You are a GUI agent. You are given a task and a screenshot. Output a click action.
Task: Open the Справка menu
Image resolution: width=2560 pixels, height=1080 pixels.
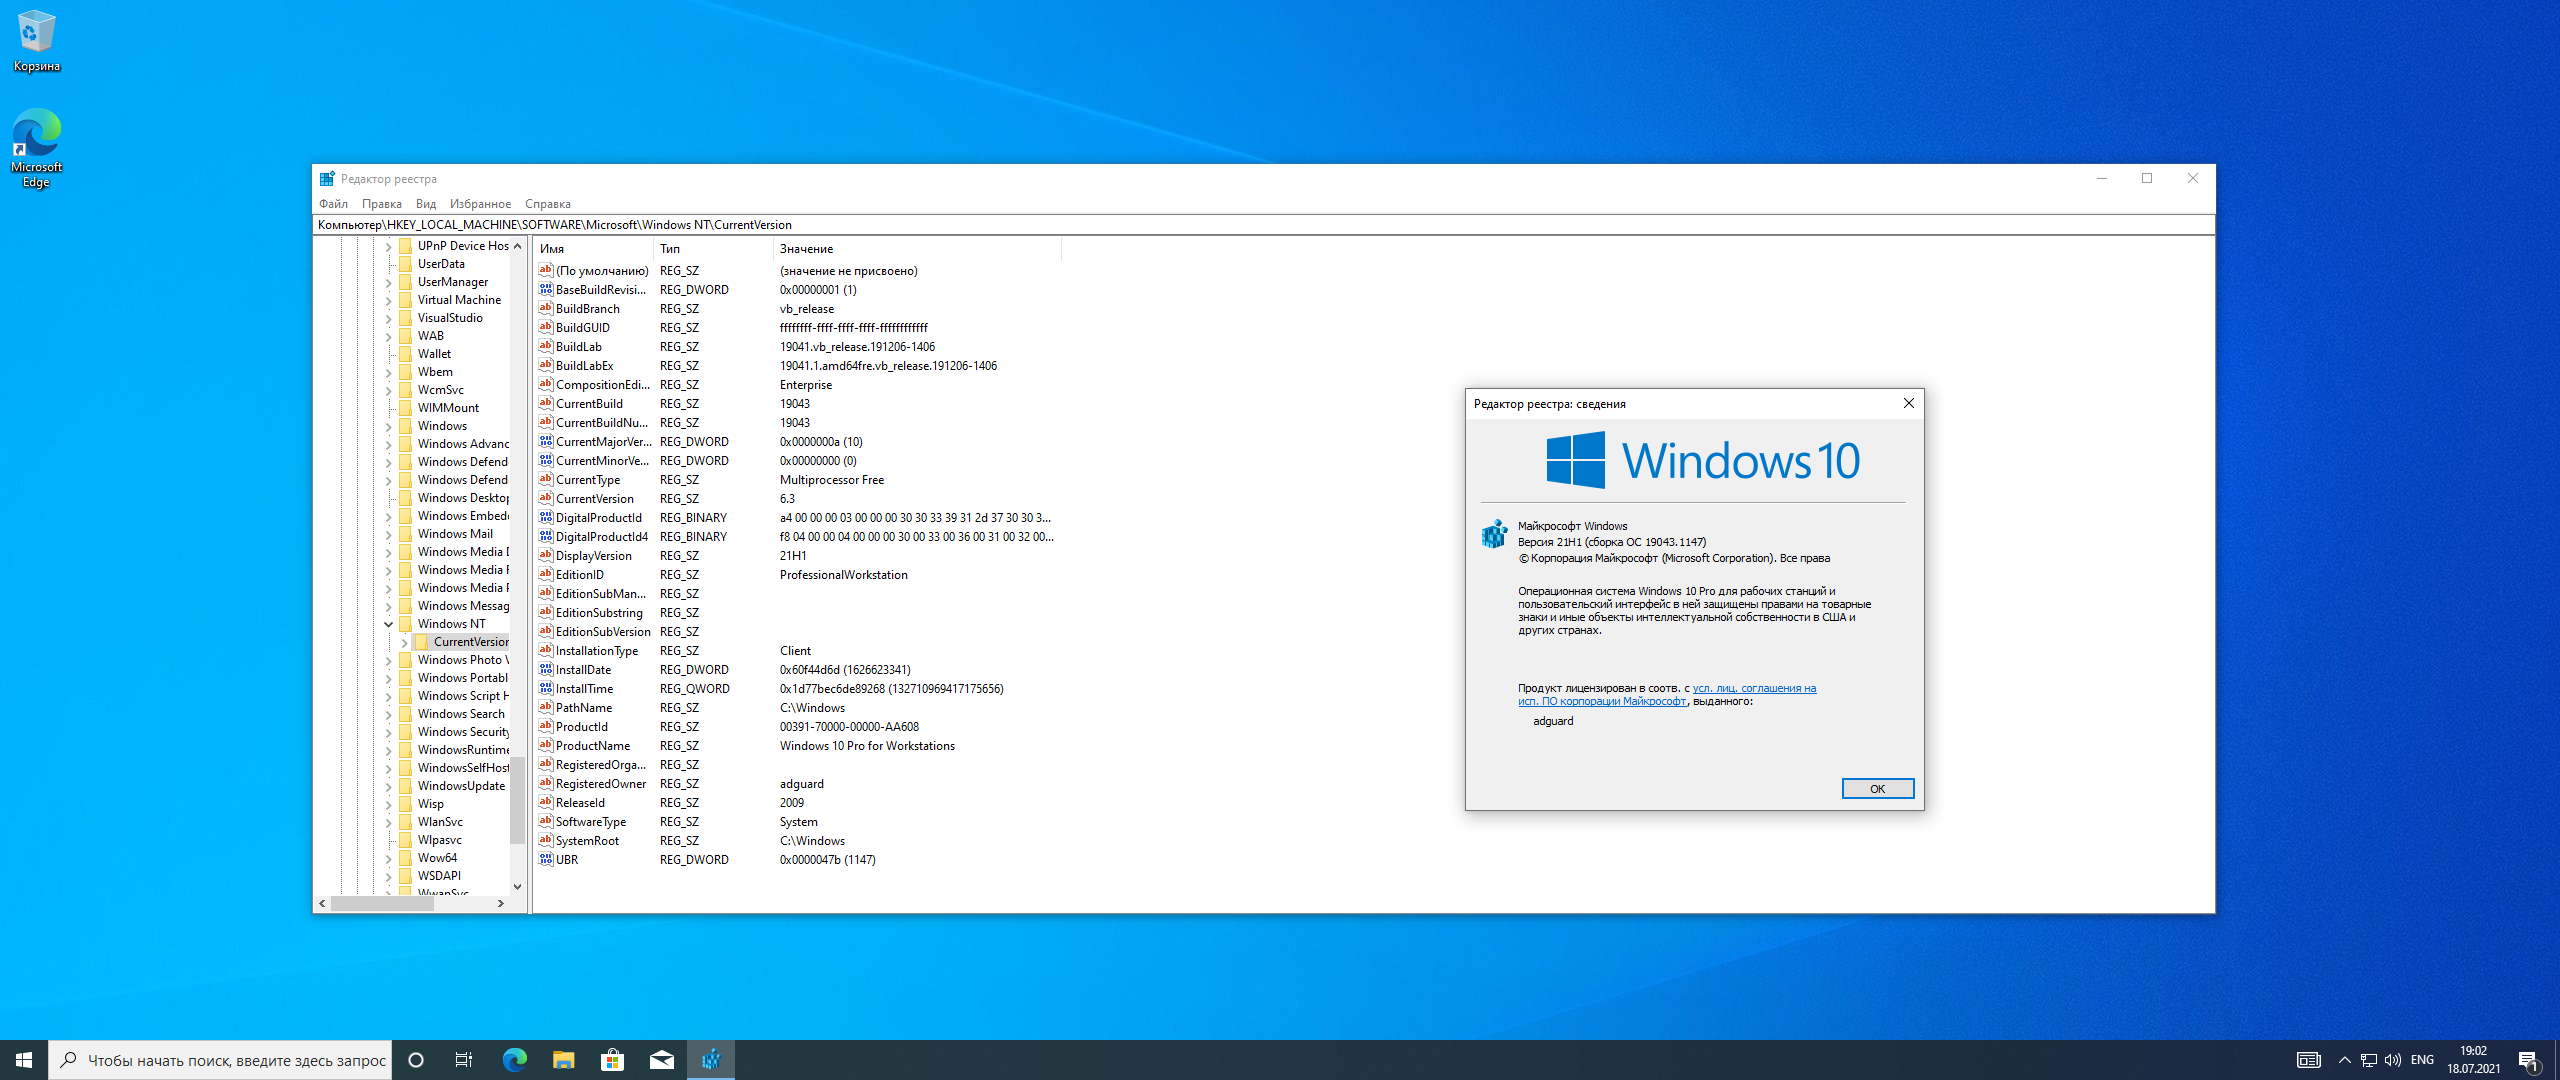click(548, 204)
